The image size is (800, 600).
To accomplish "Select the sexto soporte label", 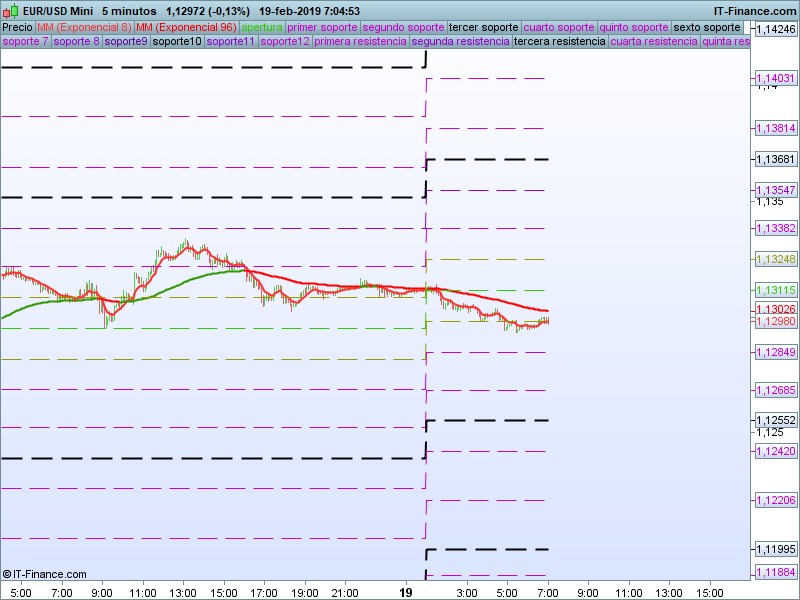I will click(707, 27).
